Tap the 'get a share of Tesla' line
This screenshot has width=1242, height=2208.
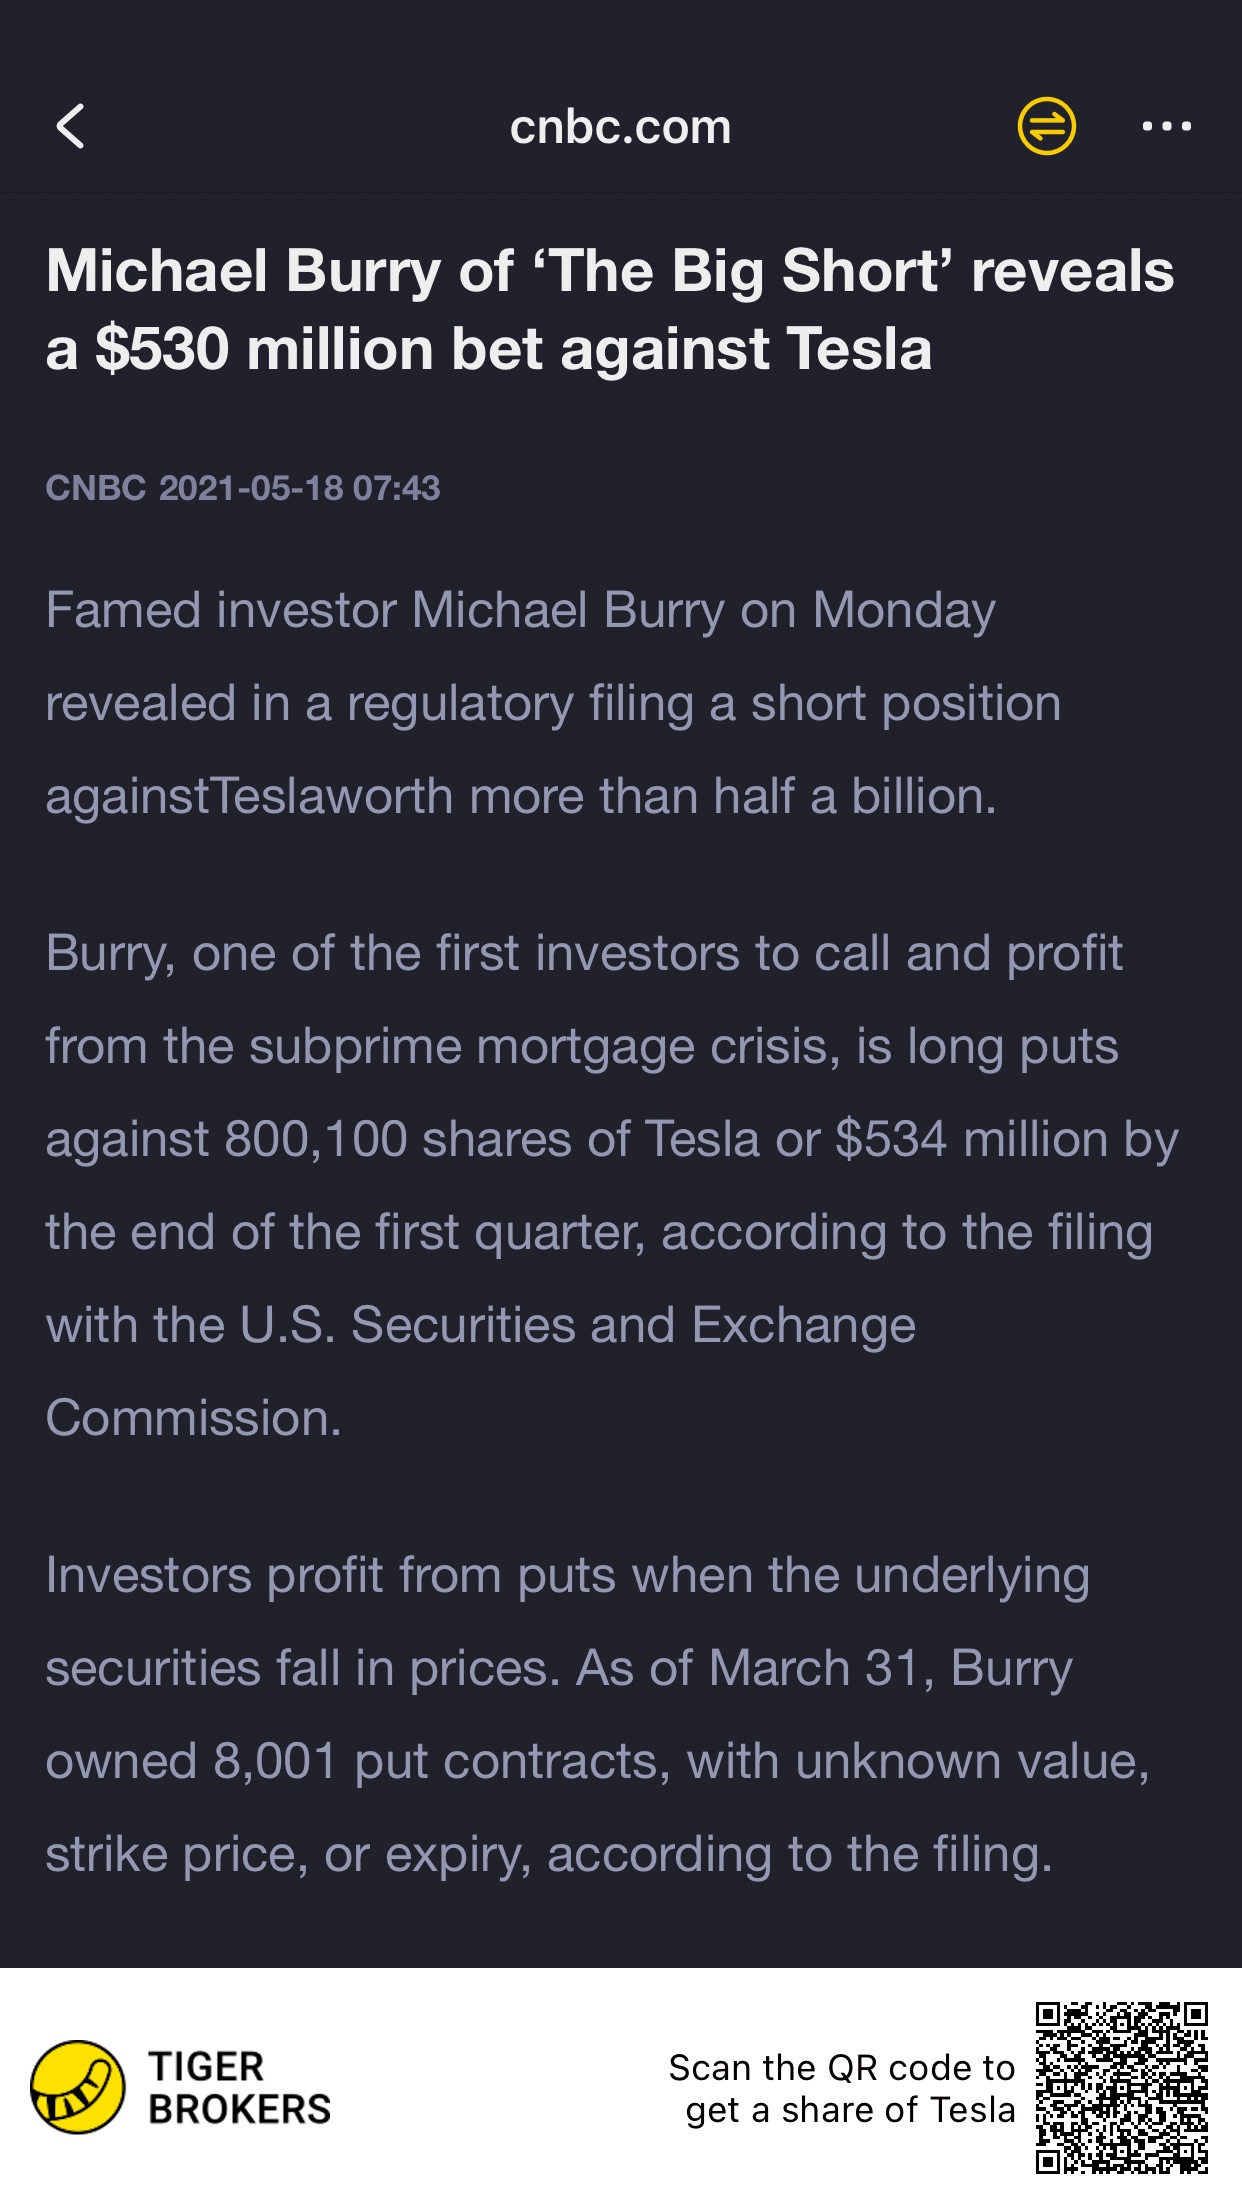tap(850, 2110)
